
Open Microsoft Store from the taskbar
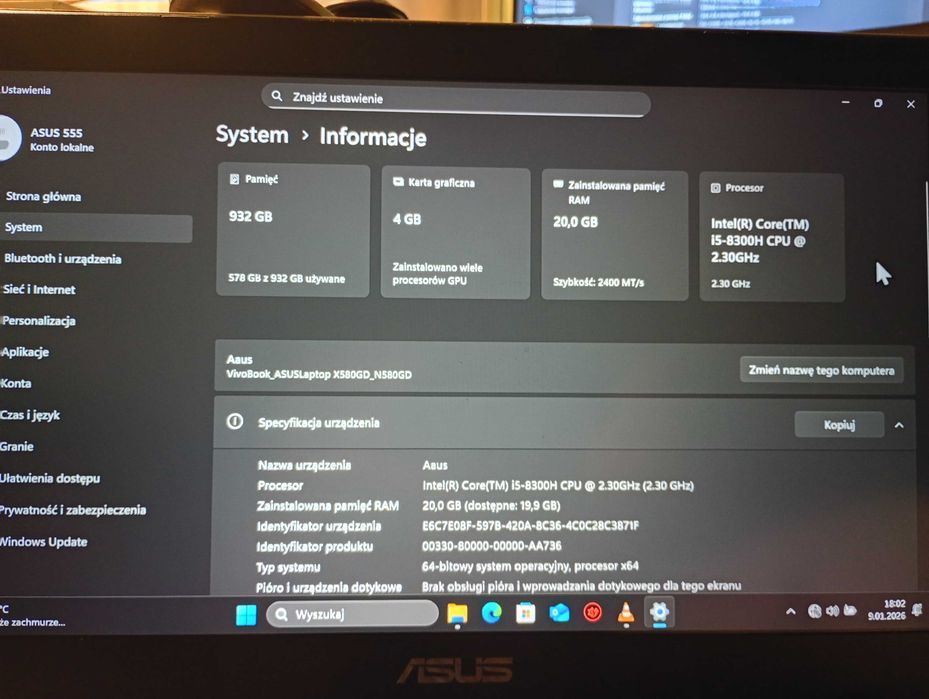coord(525,613)
